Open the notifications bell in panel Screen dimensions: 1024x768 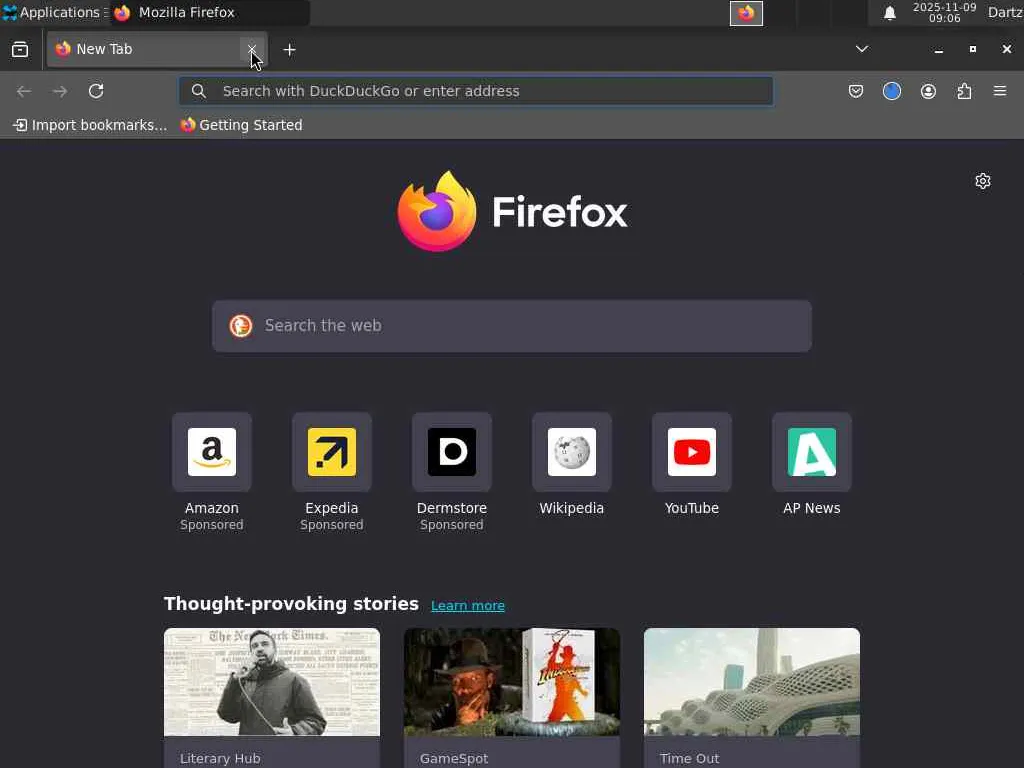889,13
